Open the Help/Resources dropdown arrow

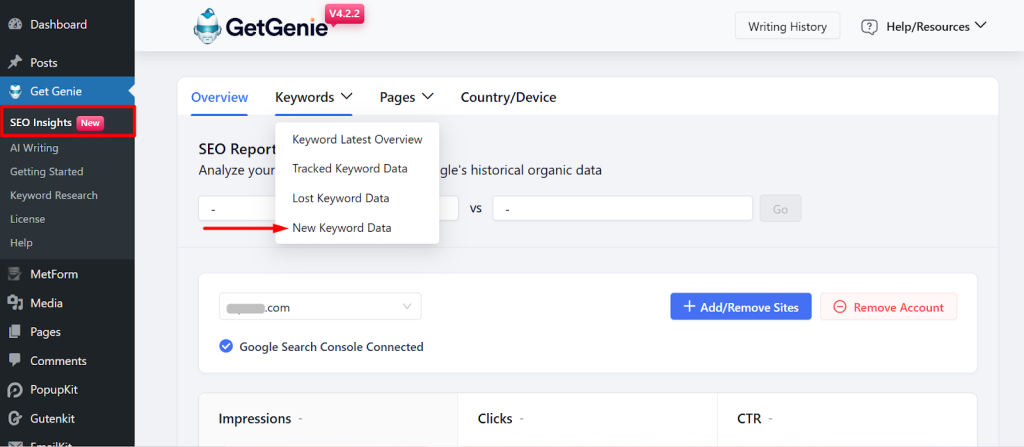coord(980,26)
